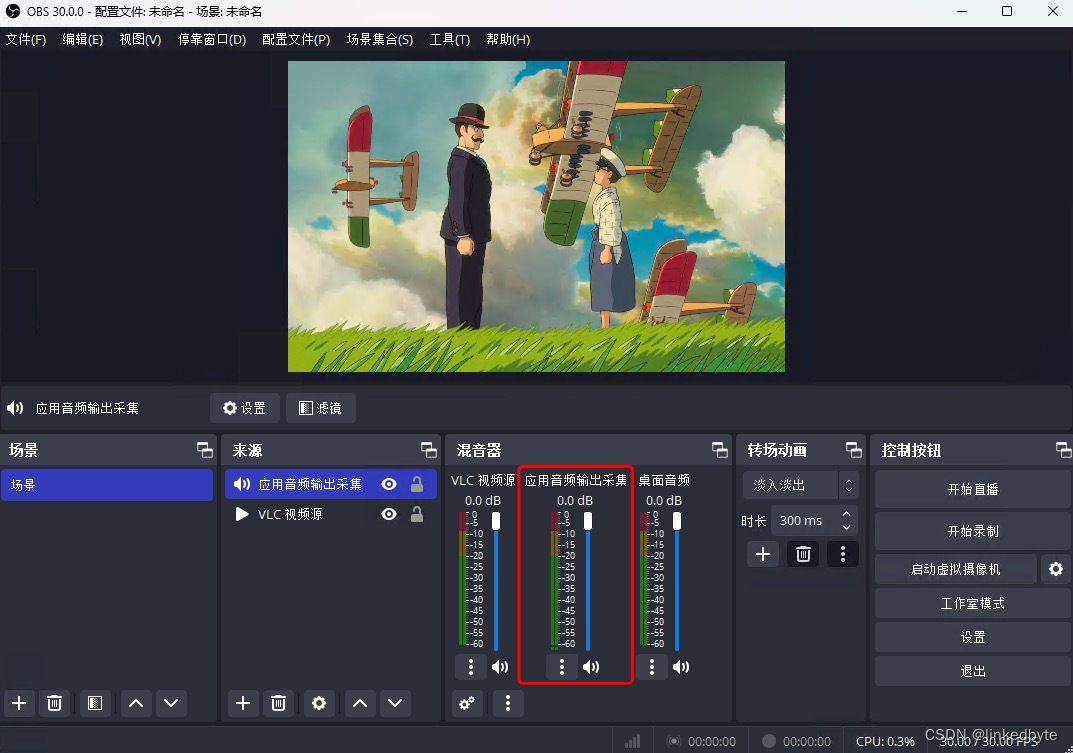Open the 场景集合(S) menu
1073x753 pixels.
(380, 40)
